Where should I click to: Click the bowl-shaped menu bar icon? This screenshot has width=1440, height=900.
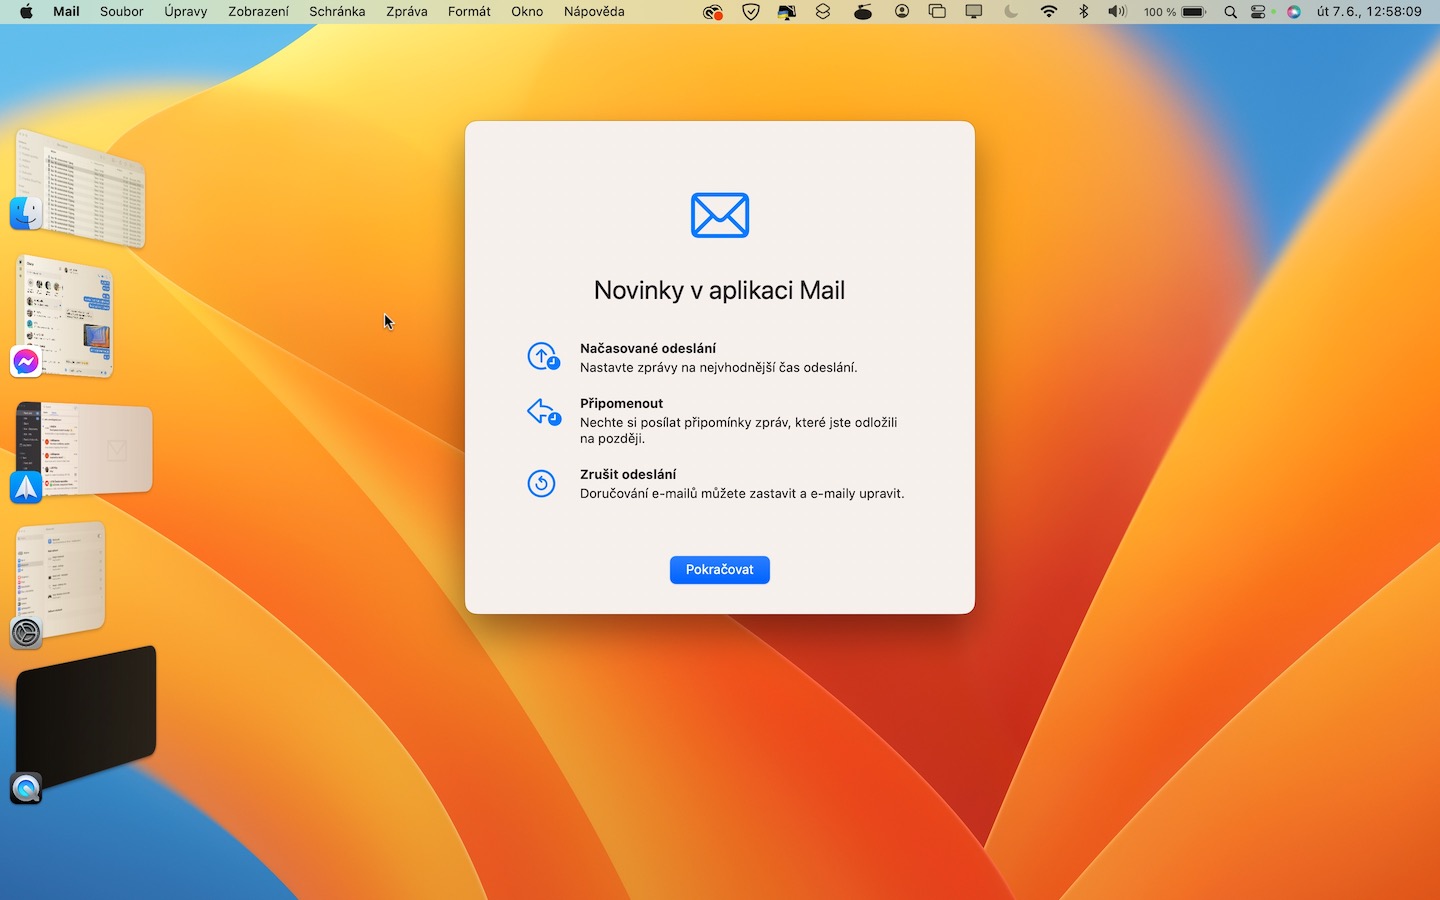click(x=863, y=12)
